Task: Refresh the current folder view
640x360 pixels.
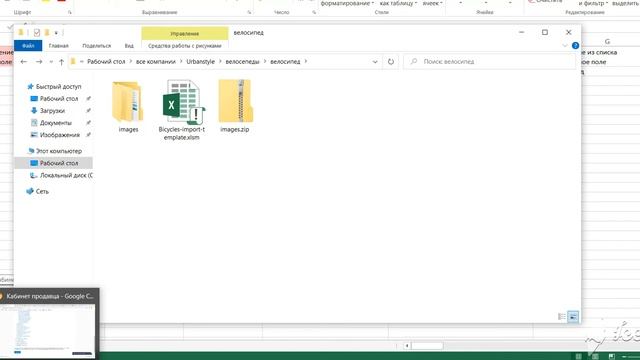Action: tap(391, 62)
